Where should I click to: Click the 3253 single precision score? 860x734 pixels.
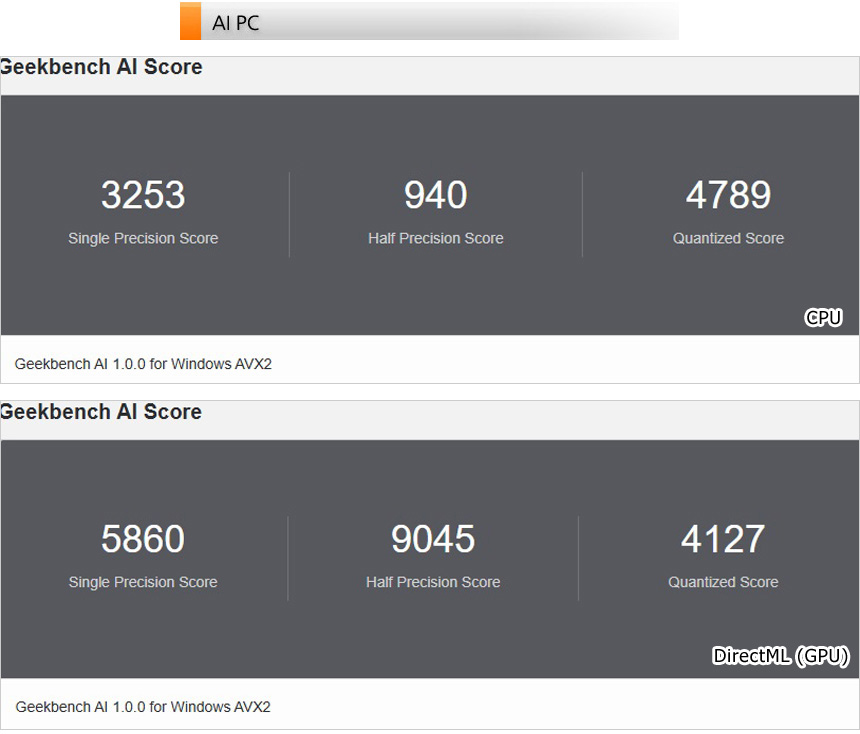point(143,195)
